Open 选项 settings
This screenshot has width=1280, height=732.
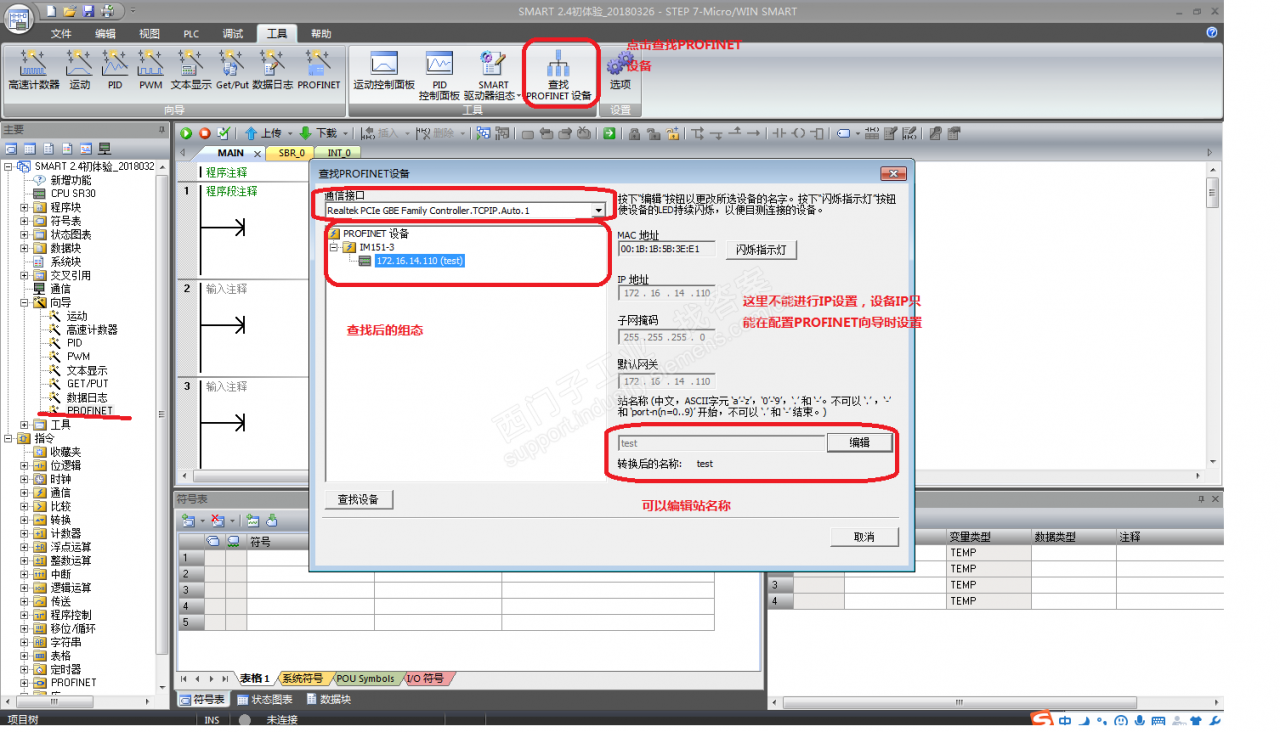(620, 72)
